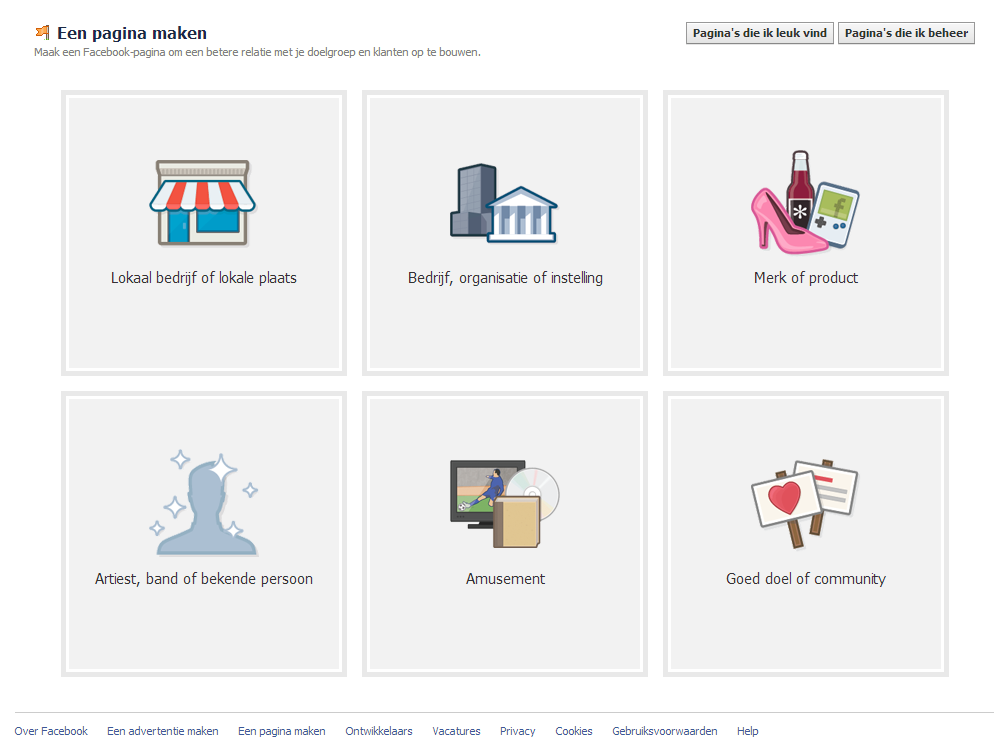Open "Pagina's die ik leuk vind" button

click(x=759, y=33)
